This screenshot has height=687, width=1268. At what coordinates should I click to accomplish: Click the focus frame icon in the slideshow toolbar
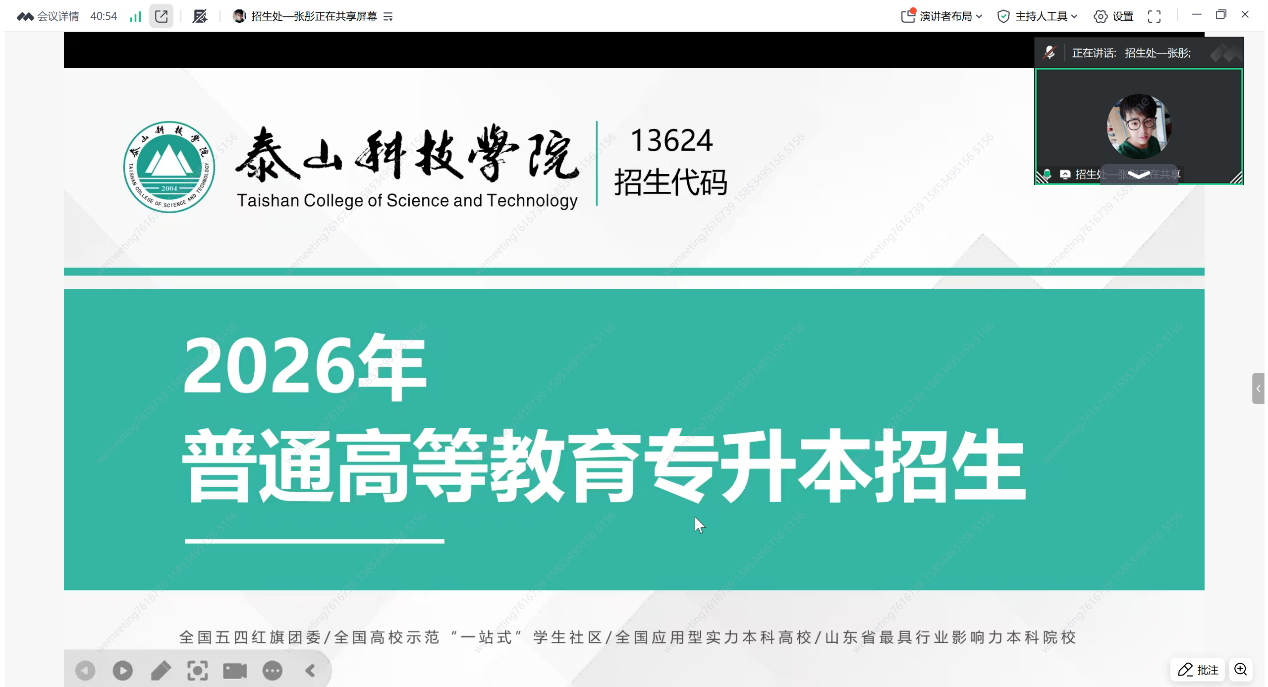(x=197, y=671)
